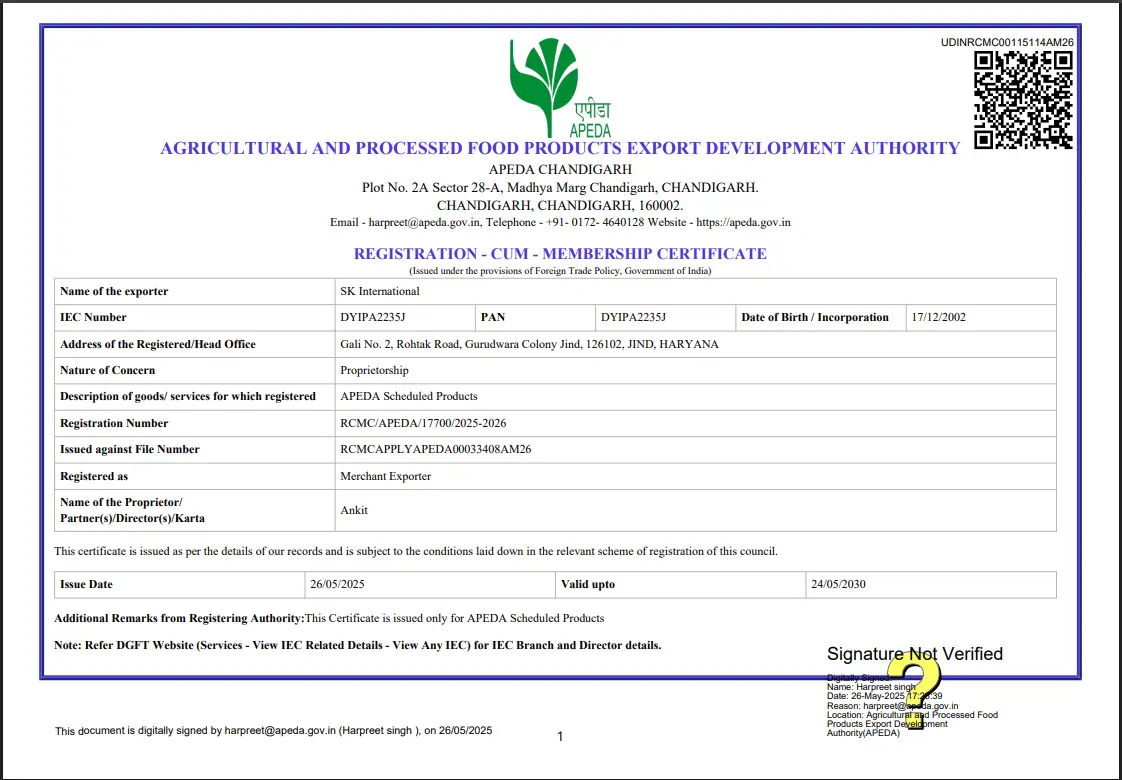Select the Date of Birth 17/12/2002 cell
1122x780 pixels.
point(942,317)
